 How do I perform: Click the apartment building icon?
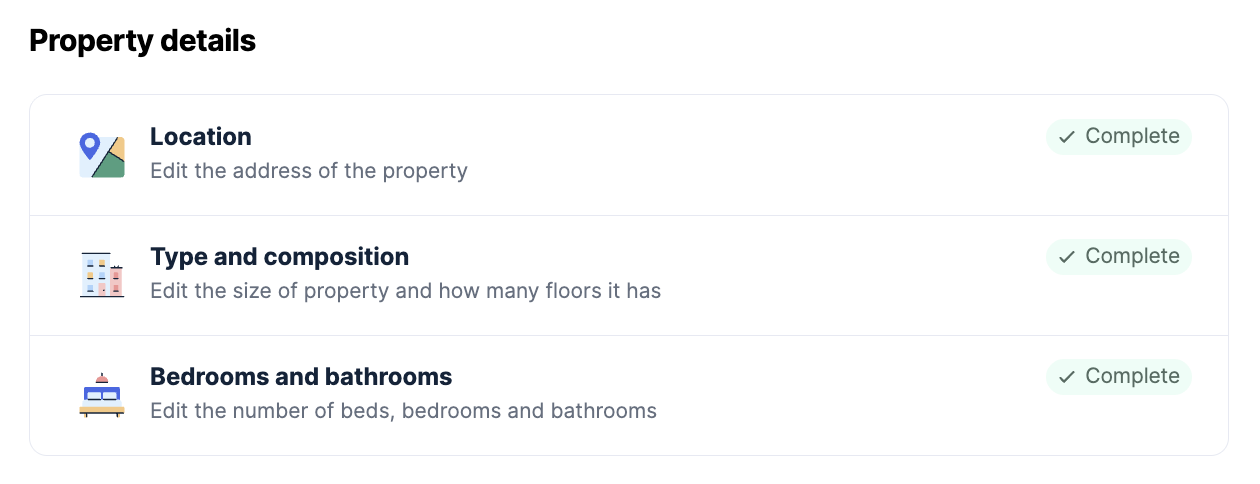tap(102, 275)
